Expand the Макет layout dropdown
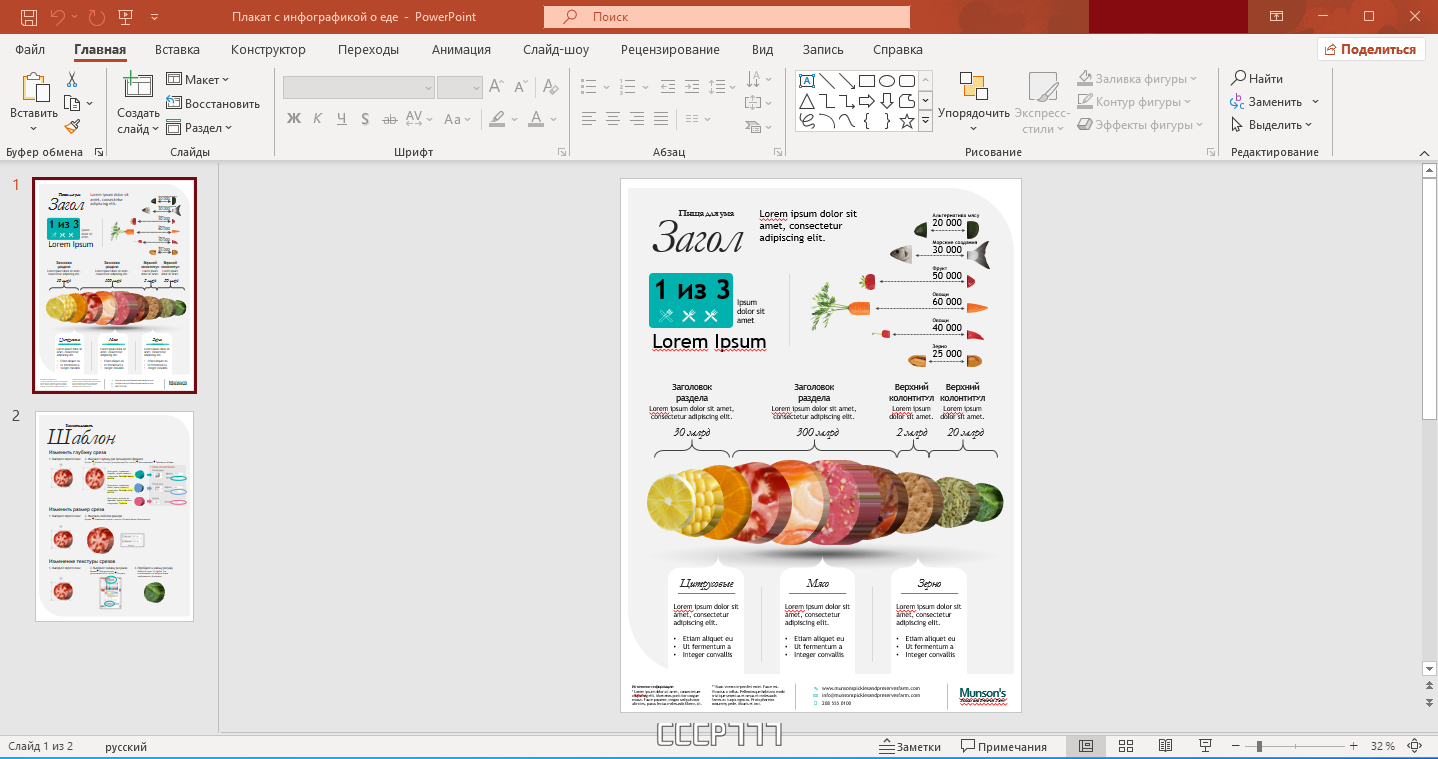Viewport: 1438px width, 759px height. tap(198, 79)
